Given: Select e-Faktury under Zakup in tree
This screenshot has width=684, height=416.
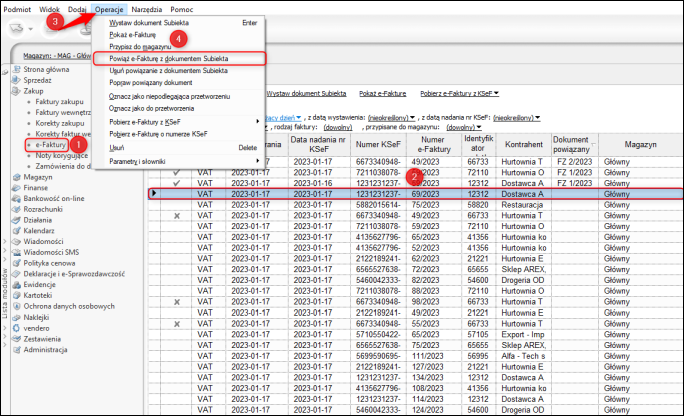Looking at the screenshot, I should (x=52, y=145).
